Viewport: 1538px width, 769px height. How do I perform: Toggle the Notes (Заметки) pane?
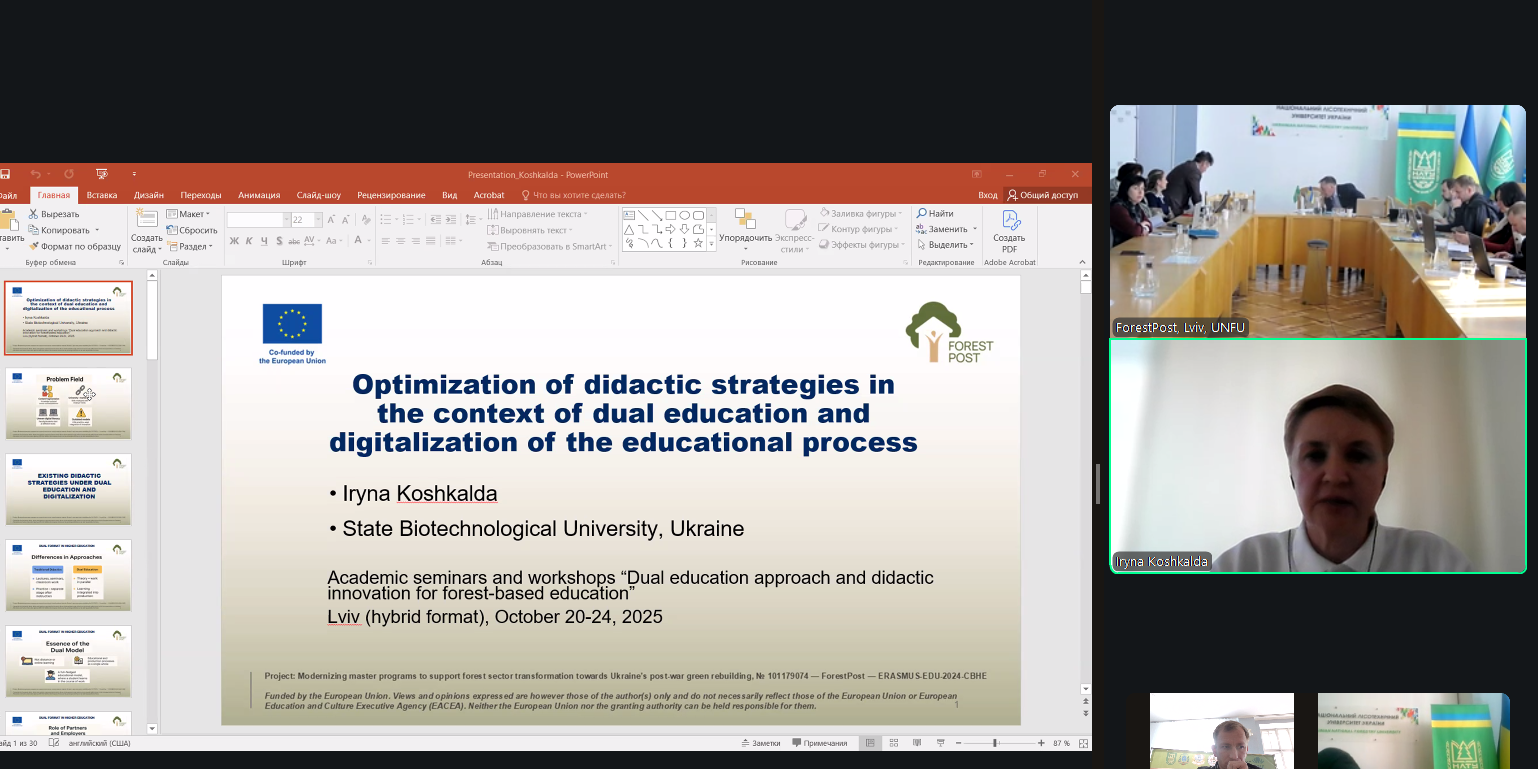pos(760,743)
